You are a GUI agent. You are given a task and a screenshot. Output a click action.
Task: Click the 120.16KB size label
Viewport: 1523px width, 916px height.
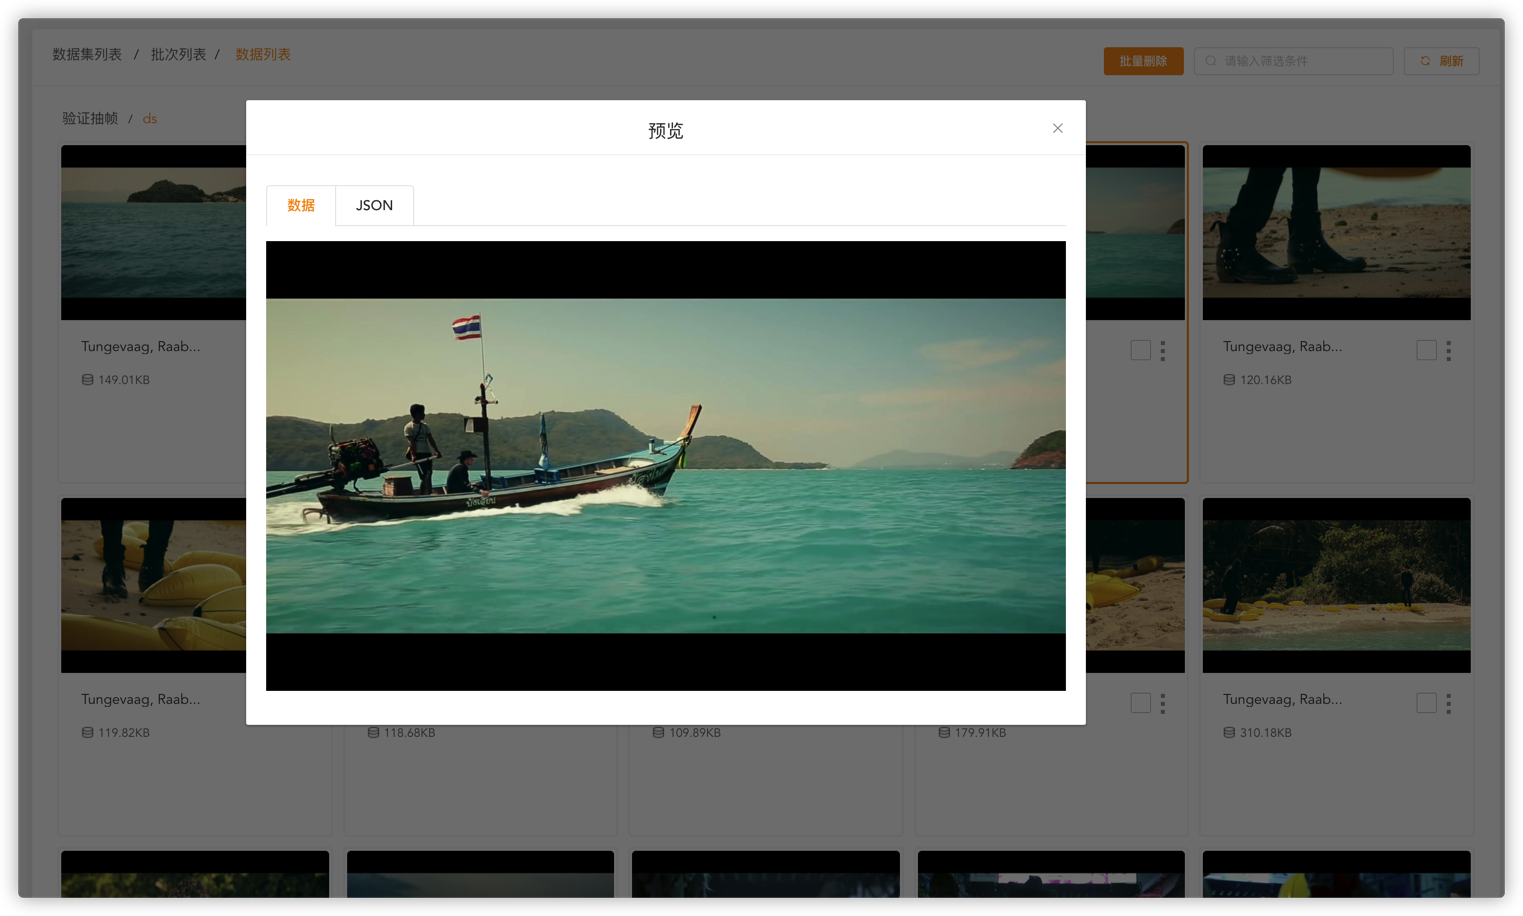click(1266, 380)
